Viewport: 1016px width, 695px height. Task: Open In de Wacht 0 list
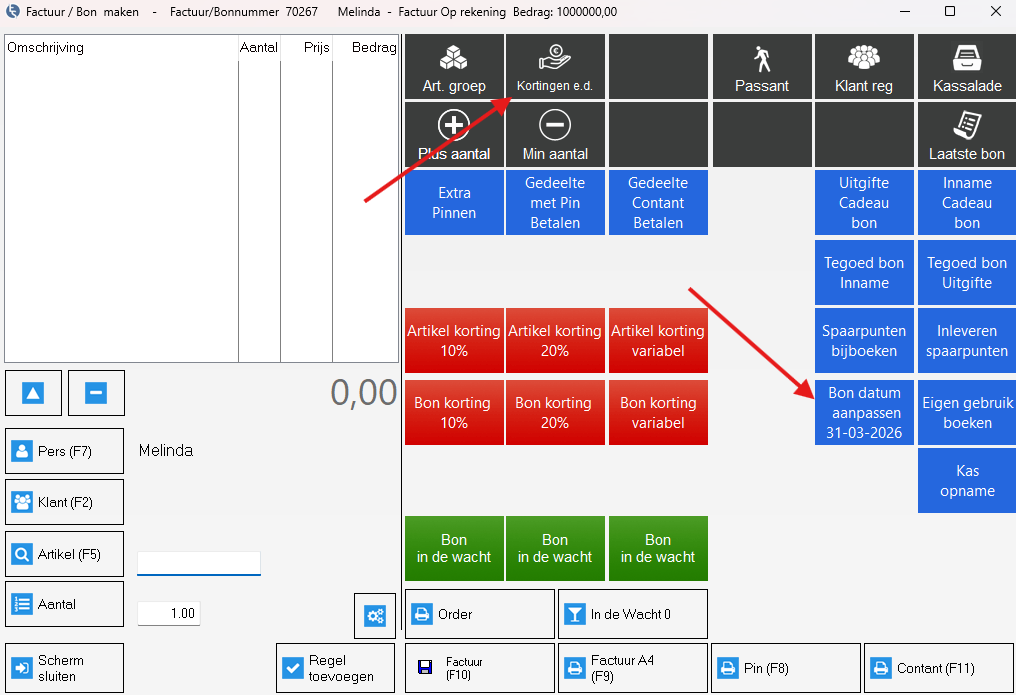pos(632,614)
